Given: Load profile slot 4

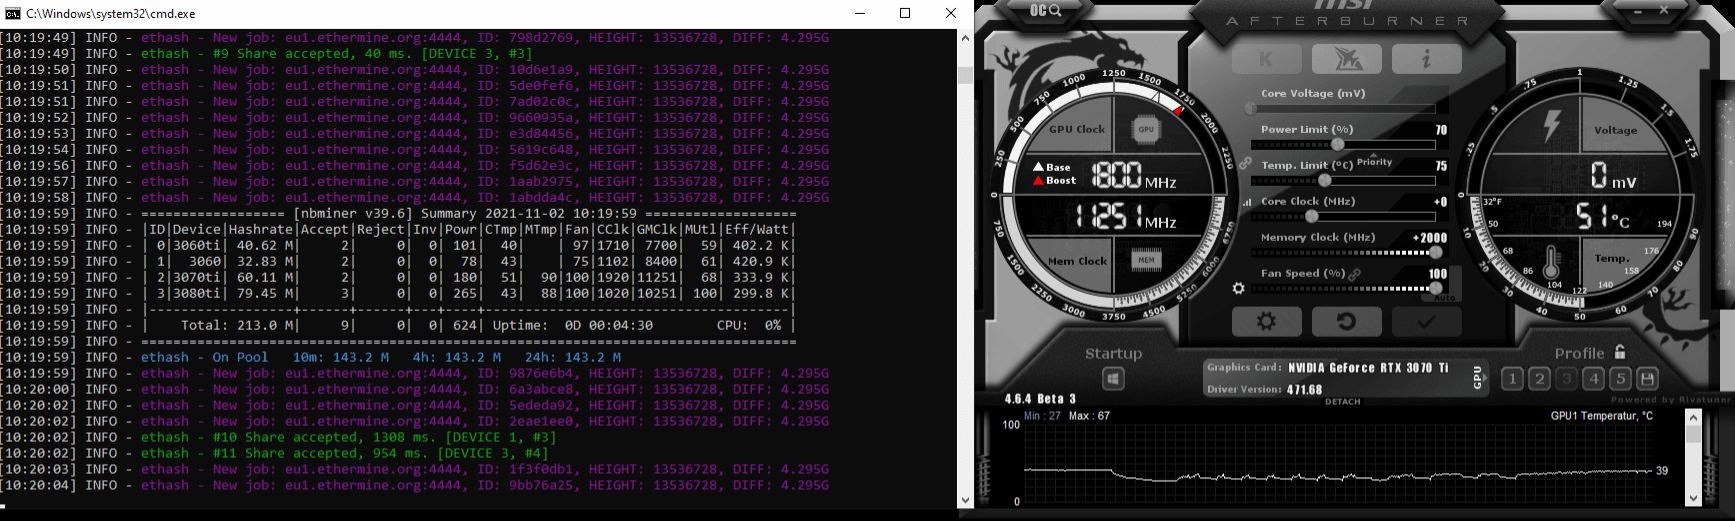Looking at the screenshot, I should click(x=1594, y=379).
